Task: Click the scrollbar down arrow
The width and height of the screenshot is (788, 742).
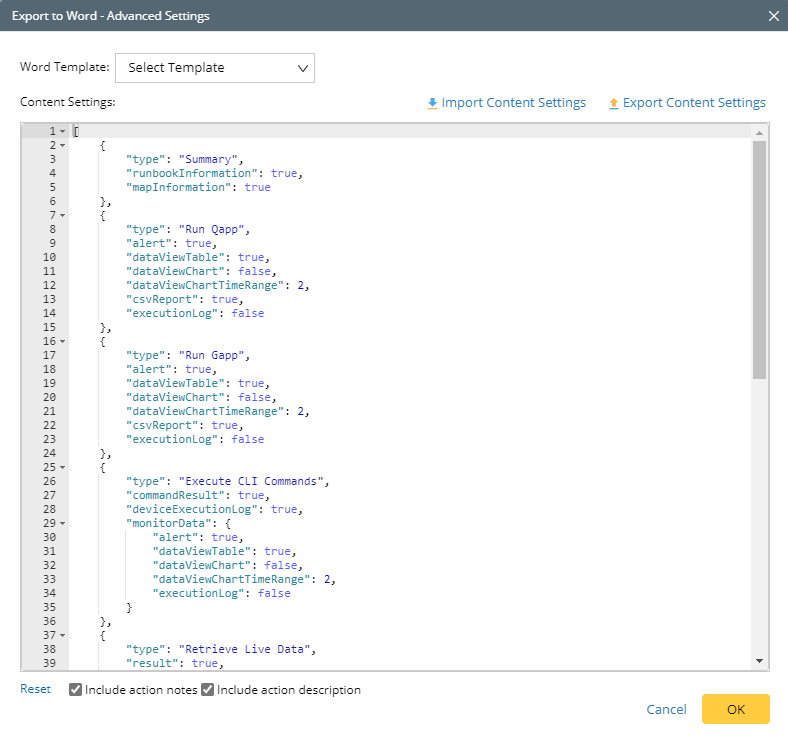Action: [759, 661]
